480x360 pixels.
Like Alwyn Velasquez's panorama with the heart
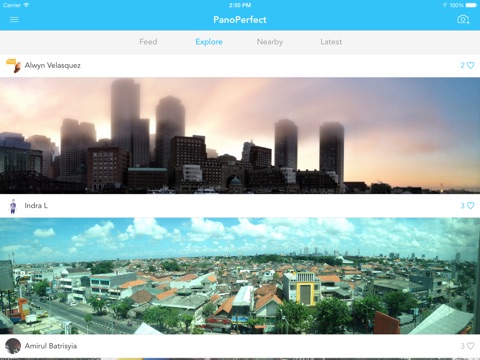click(470, 65)
